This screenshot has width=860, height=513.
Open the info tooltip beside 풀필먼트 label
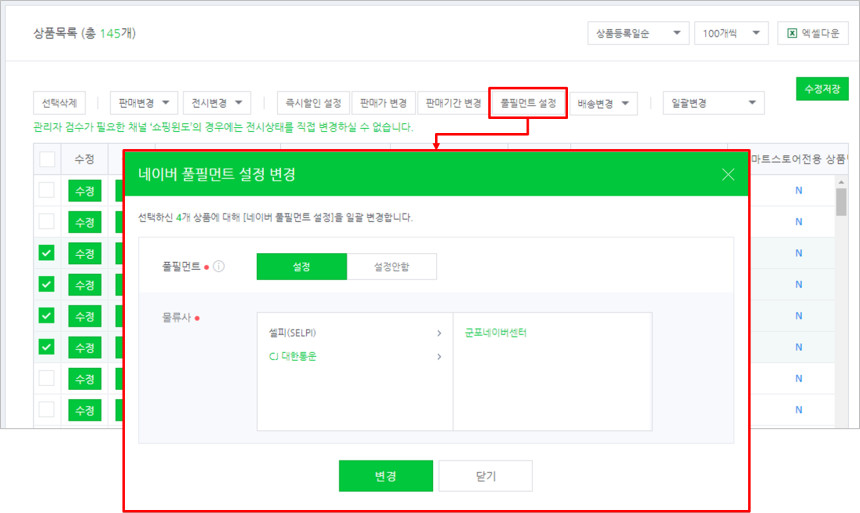pos(219,267)
